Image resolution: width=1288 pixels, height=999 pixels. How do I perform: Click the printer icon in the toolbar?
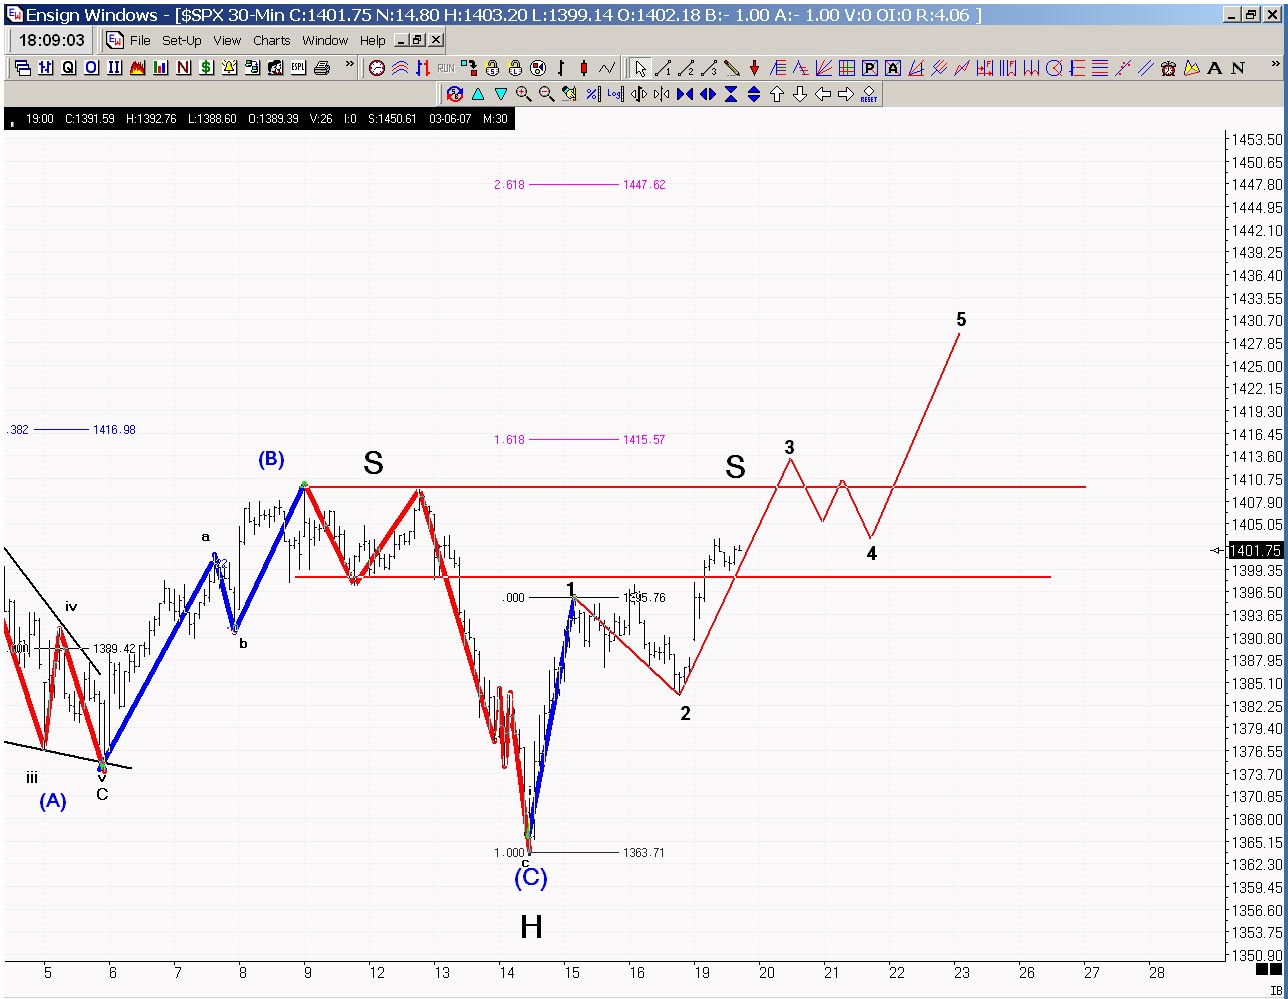tap(321, 68)
